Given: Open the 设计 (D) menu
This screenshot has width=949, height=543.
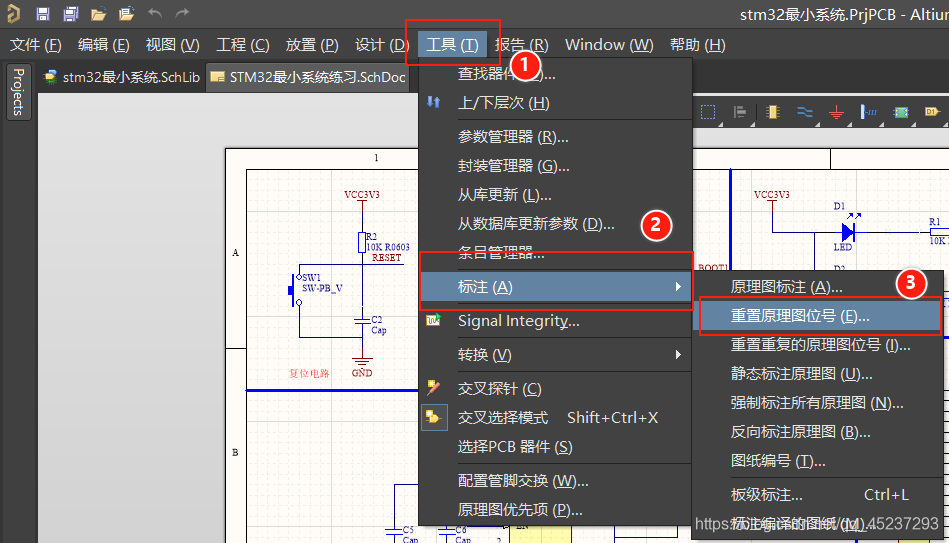Looking at the screenshot, I should click(381, 45).
